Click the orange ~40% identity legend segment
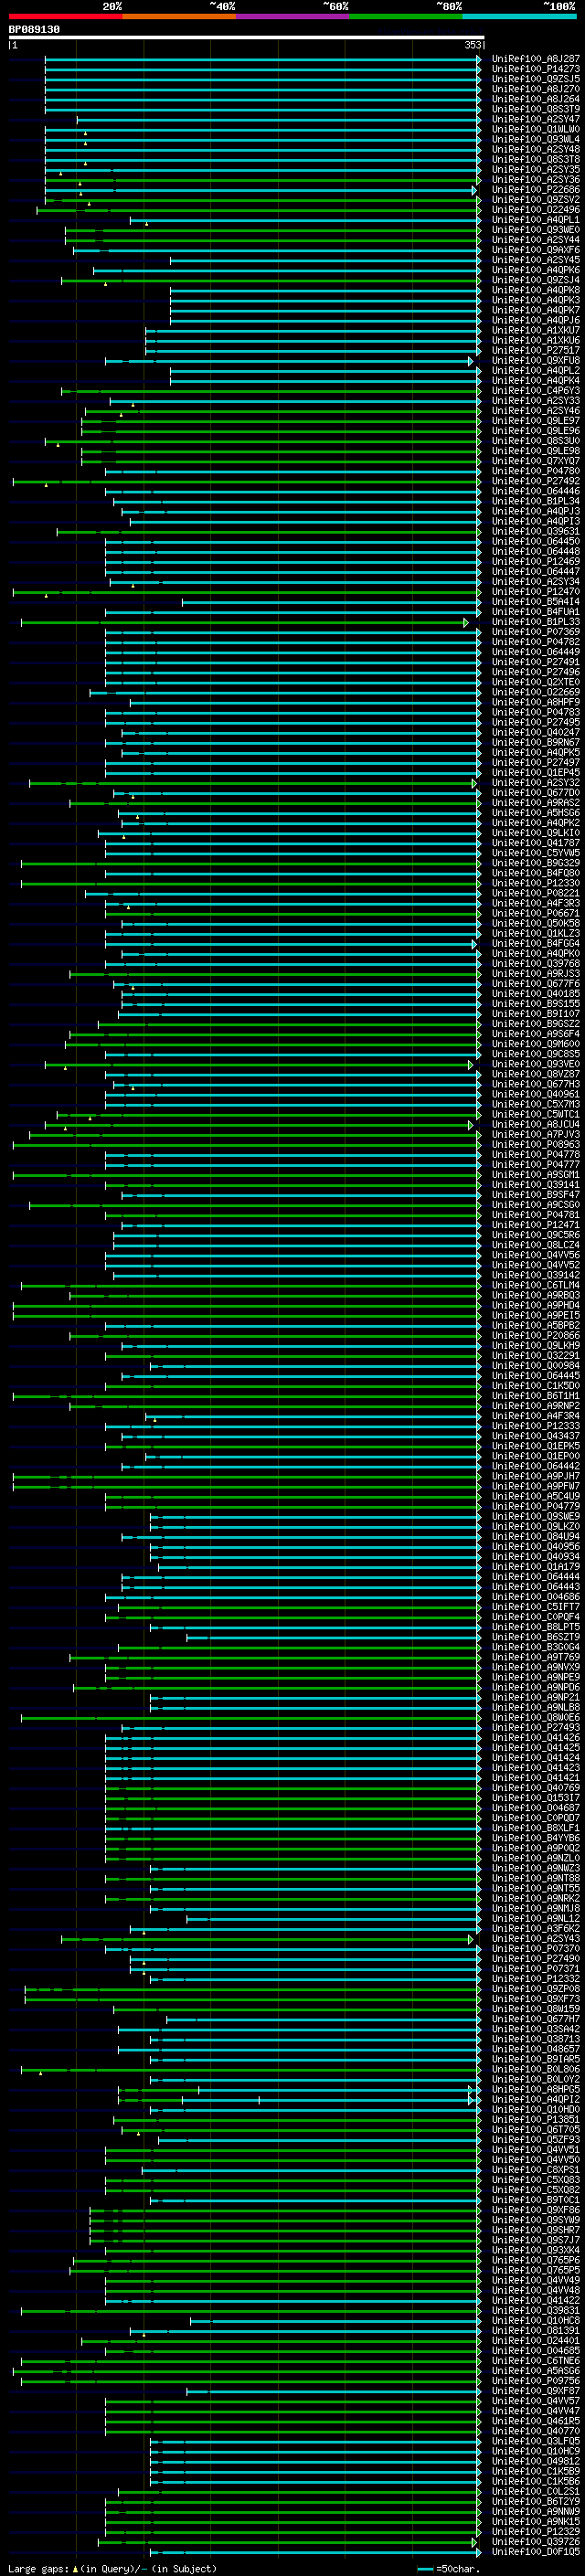This screenshot has height=2576, width=585. click(179, 16)
